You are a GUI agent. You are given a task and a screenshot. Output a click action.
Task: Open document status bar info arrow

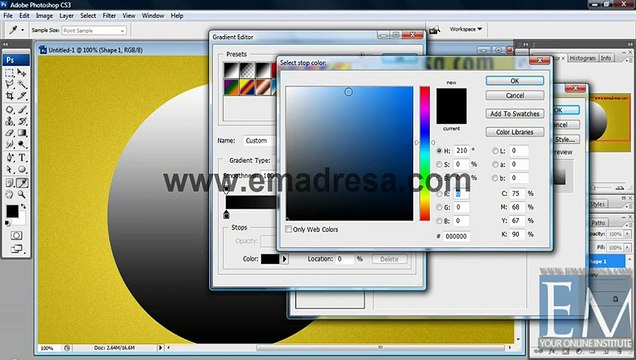[161, 347]
